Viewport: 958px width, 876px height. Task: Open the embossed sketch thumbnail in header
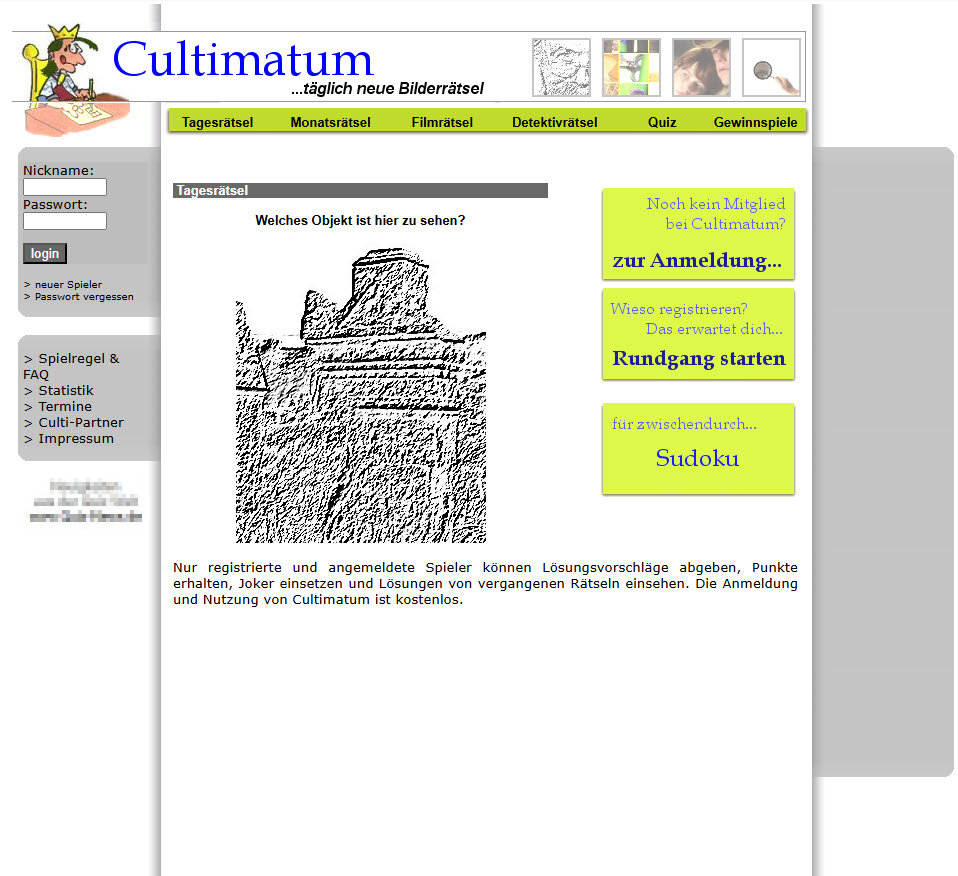tap(561, 68)
